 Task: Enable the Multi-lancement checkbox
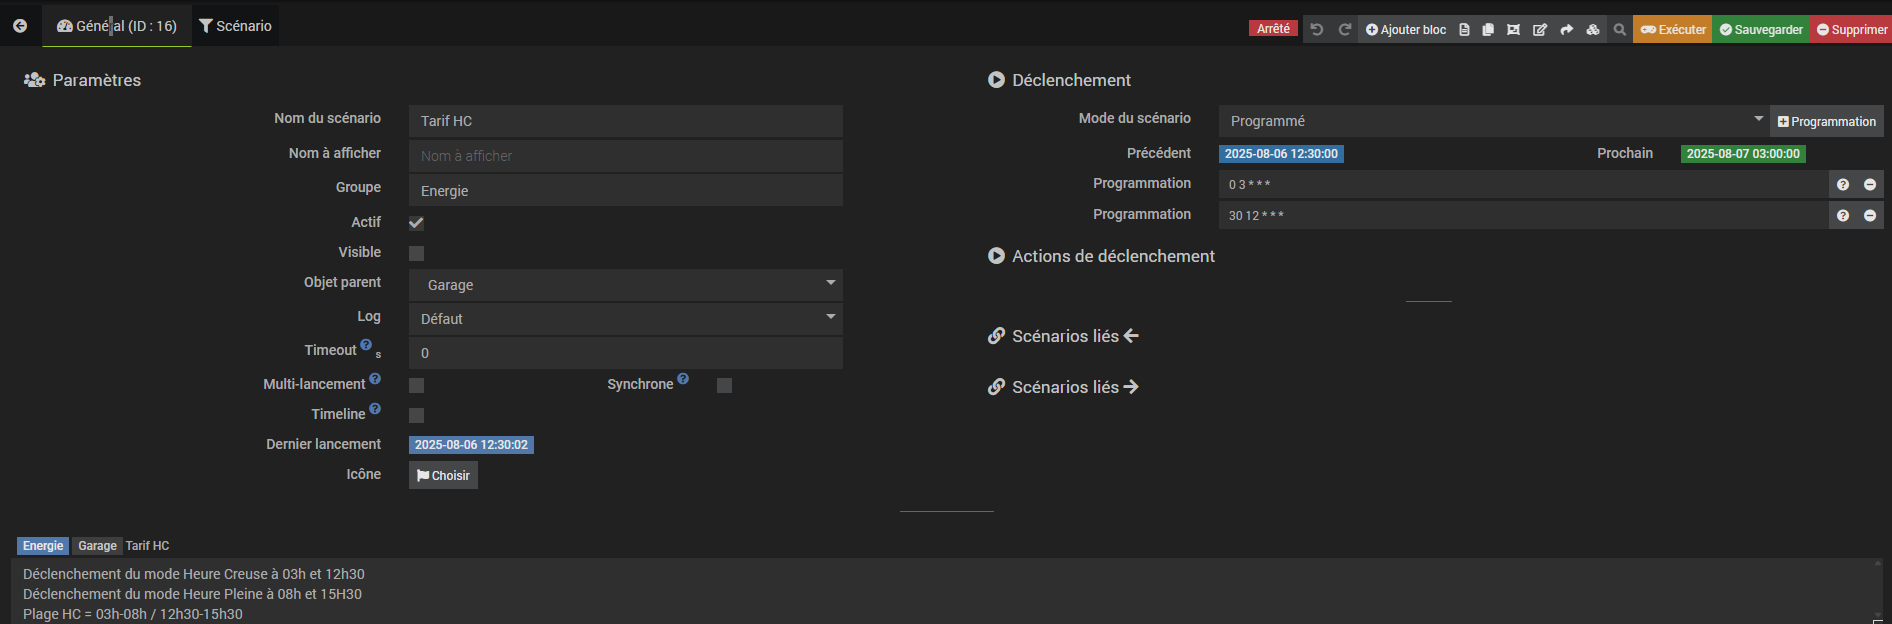pyautogui.click(x=417, y=385)
